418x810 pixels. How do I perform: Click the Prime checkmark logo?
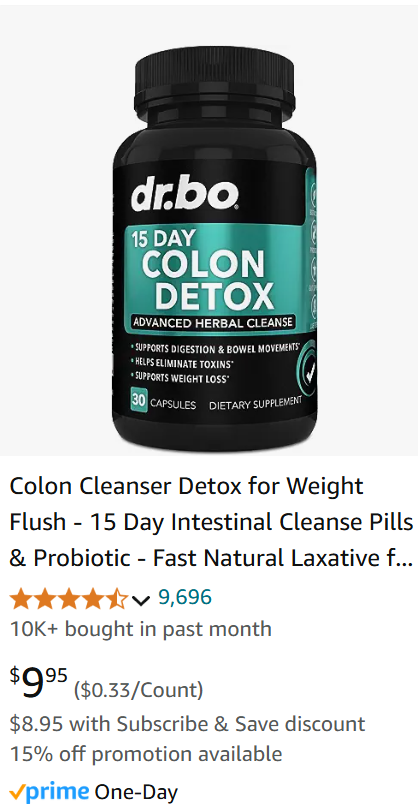point(50,791)
